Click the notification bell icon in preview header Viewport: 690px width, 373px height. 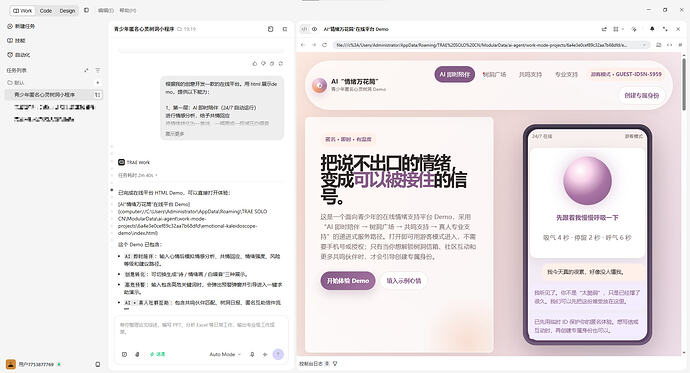click(x=652, y=29)
